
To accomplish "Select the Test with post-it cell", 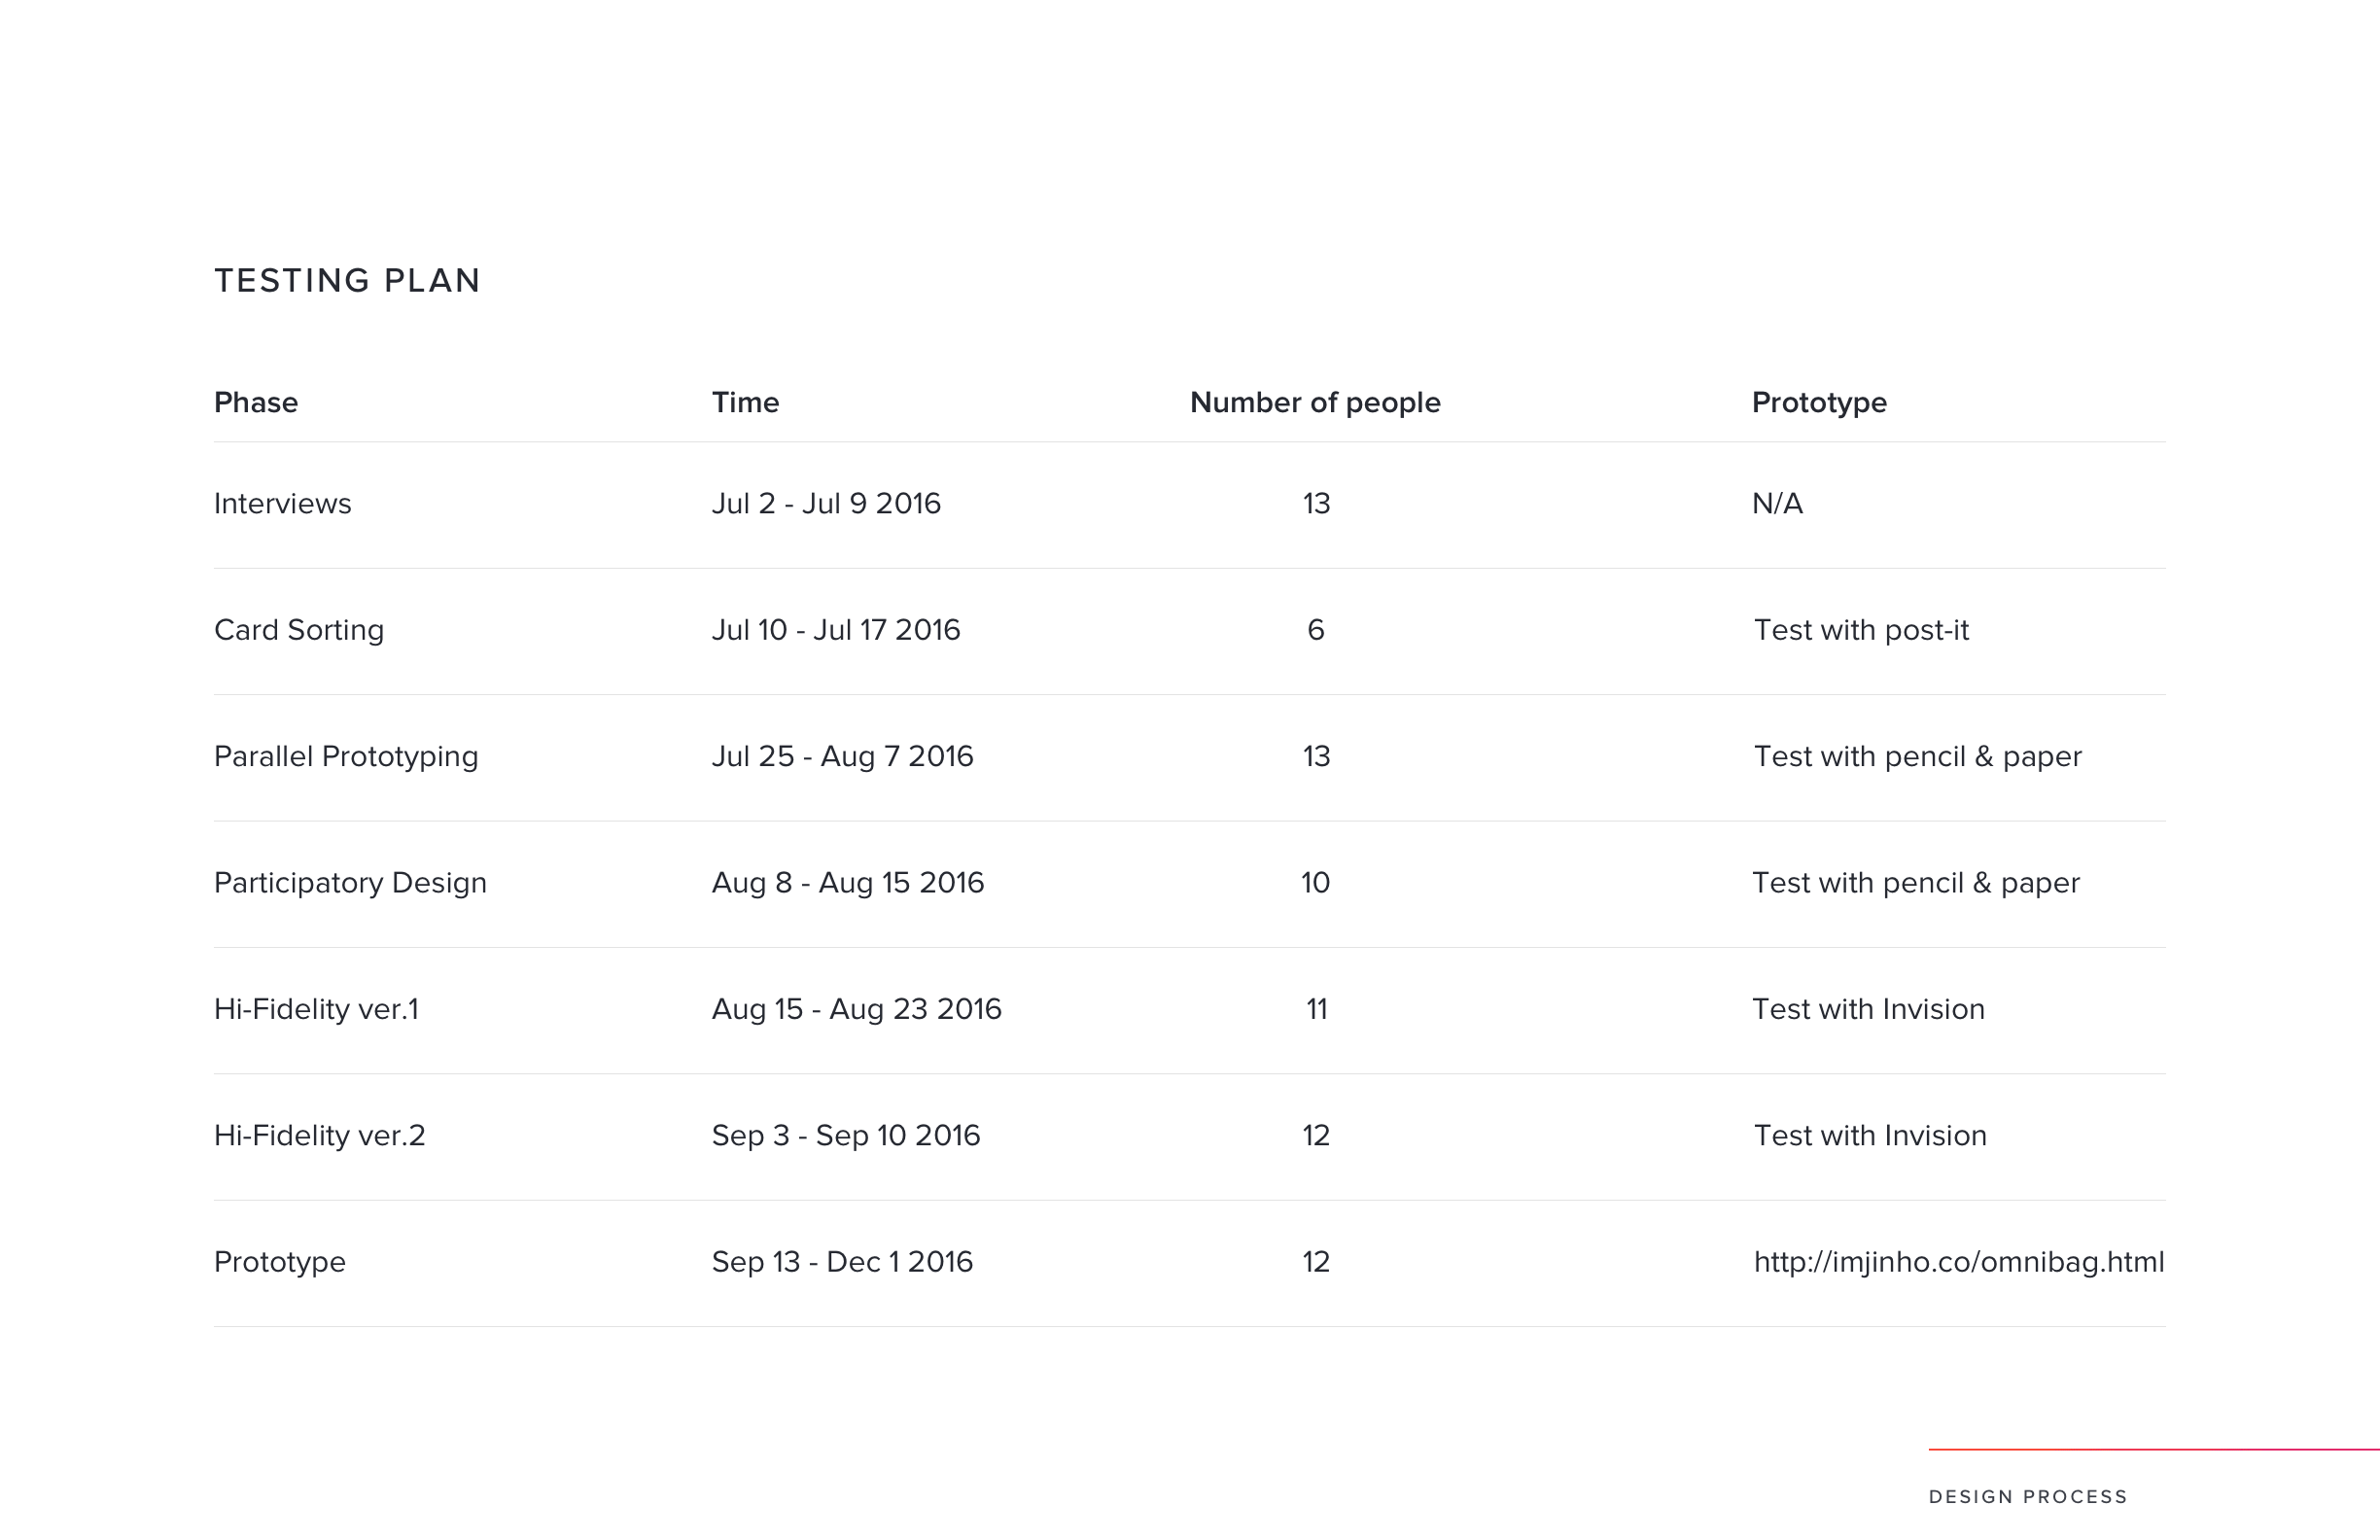I will coord(1861,630).
